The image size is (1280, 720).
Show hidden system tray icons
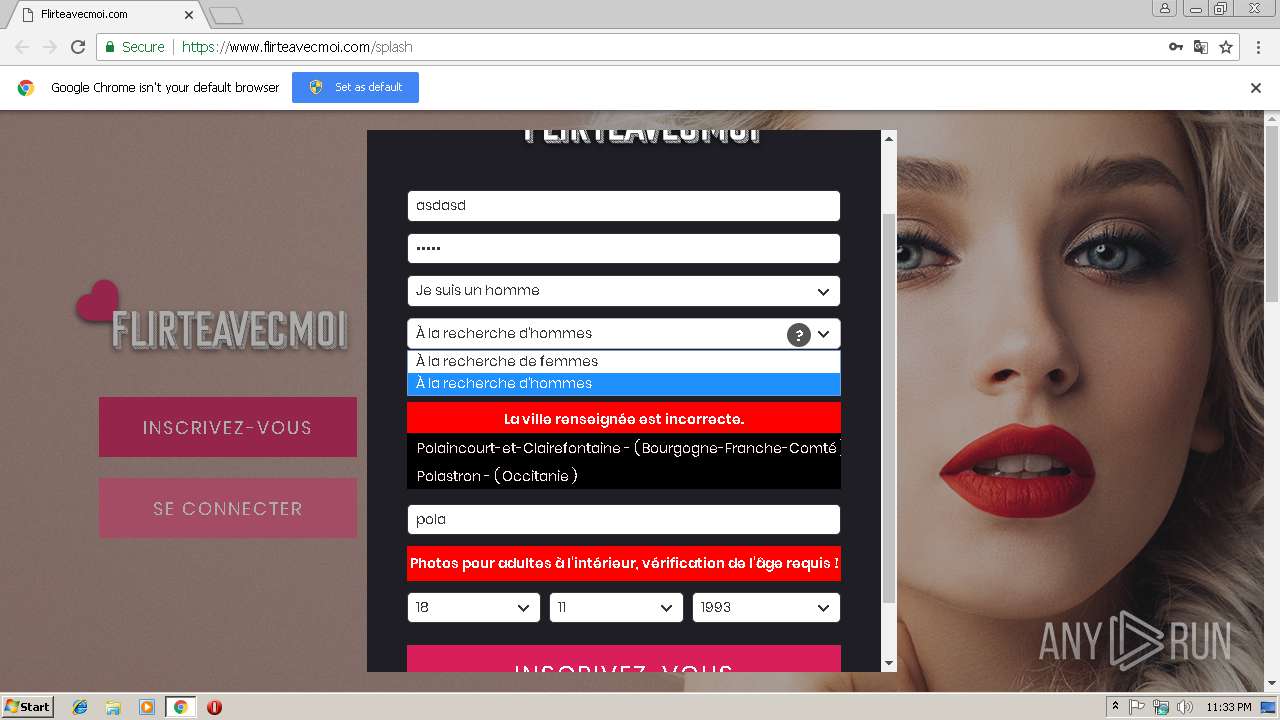pos(1115,707)
